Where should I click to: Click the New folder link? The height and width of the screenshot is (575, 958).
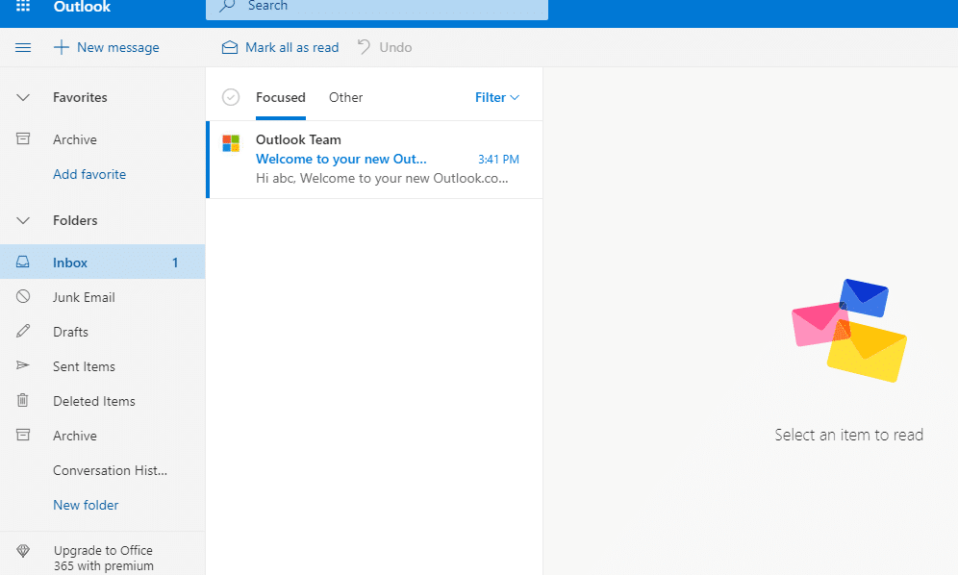click(86, 505)
